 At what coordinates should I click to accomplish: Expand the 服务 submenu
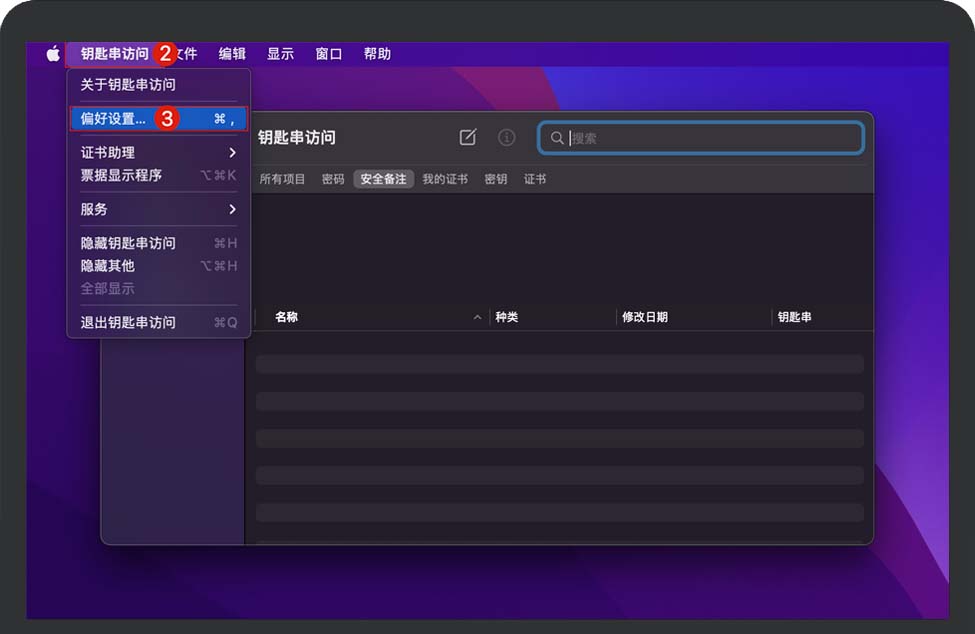[x=93, y=209]
